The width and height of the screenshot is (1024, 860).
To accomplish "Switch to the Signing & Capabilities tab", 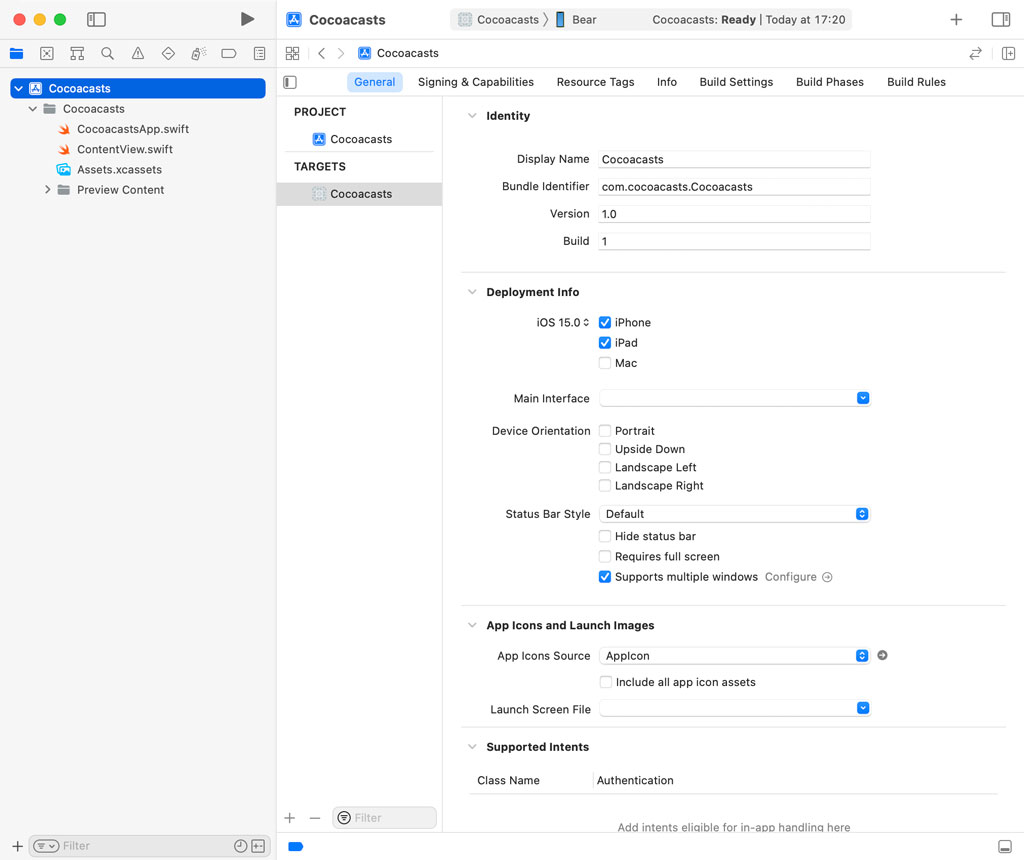I will point(476,82).
